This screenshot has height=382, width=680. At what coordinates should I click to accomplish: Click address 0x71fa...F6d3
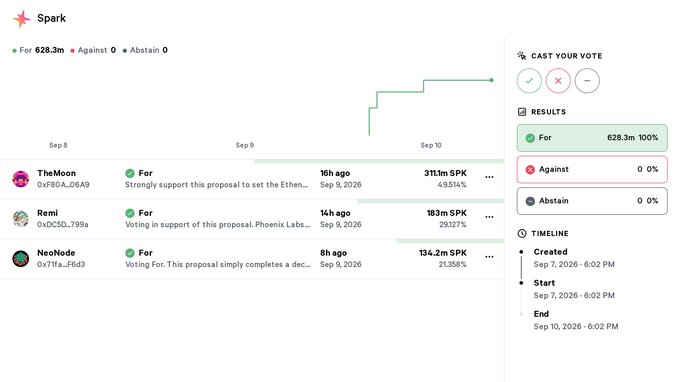[61, 264]
